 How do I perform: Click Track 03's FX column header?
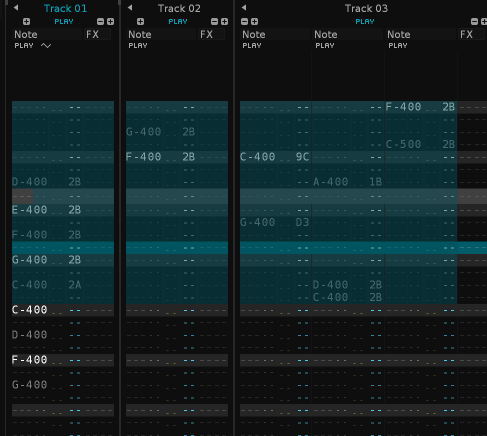(x=471, y=34)
